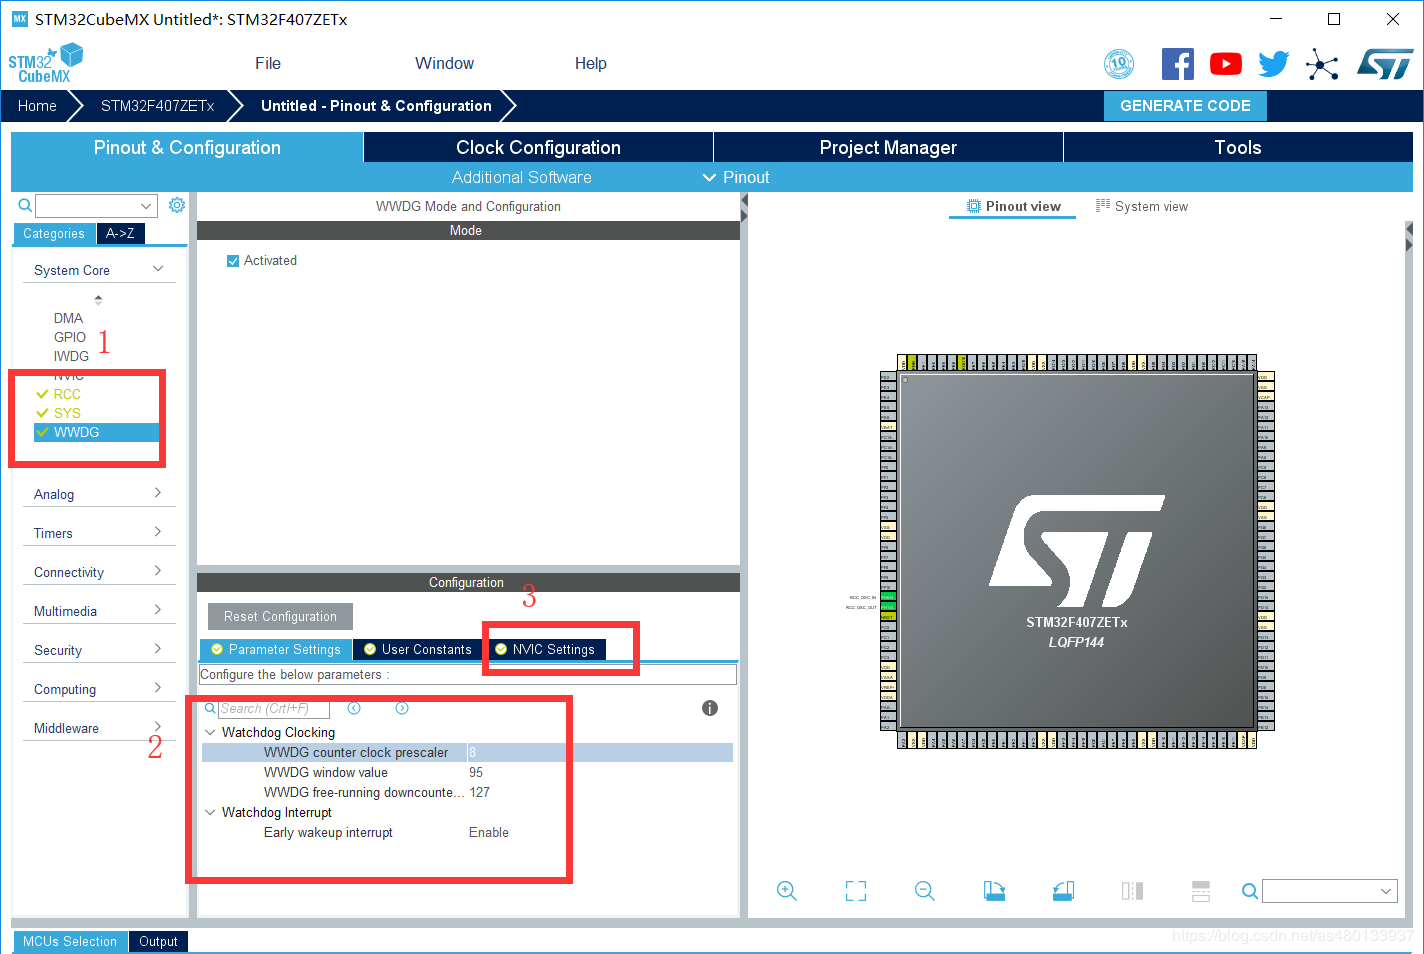The height and width of the screenshot is (954, 1424).
Task: Show parameter info with the i icon
Action: pyautogui.click(x=710, y=708)
